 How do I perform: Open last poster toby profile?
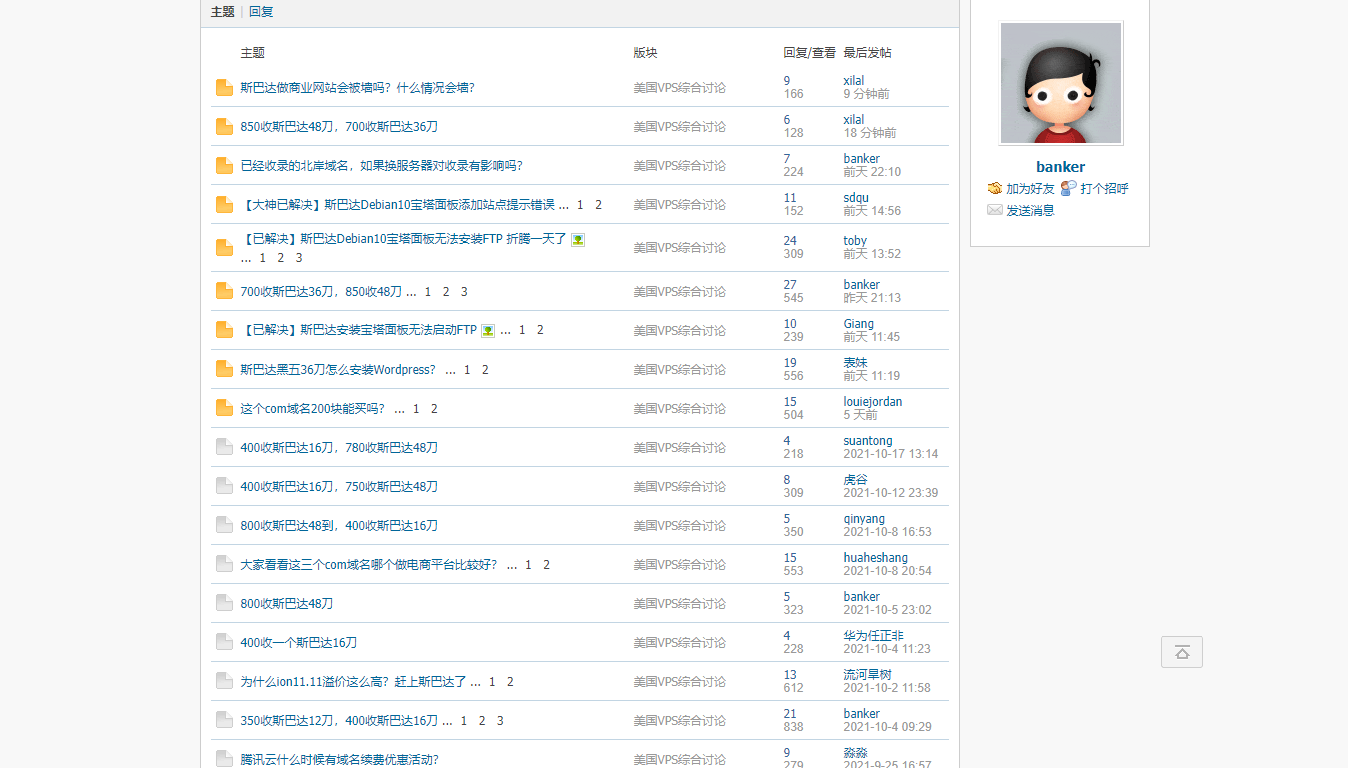(x=855, y=241)
